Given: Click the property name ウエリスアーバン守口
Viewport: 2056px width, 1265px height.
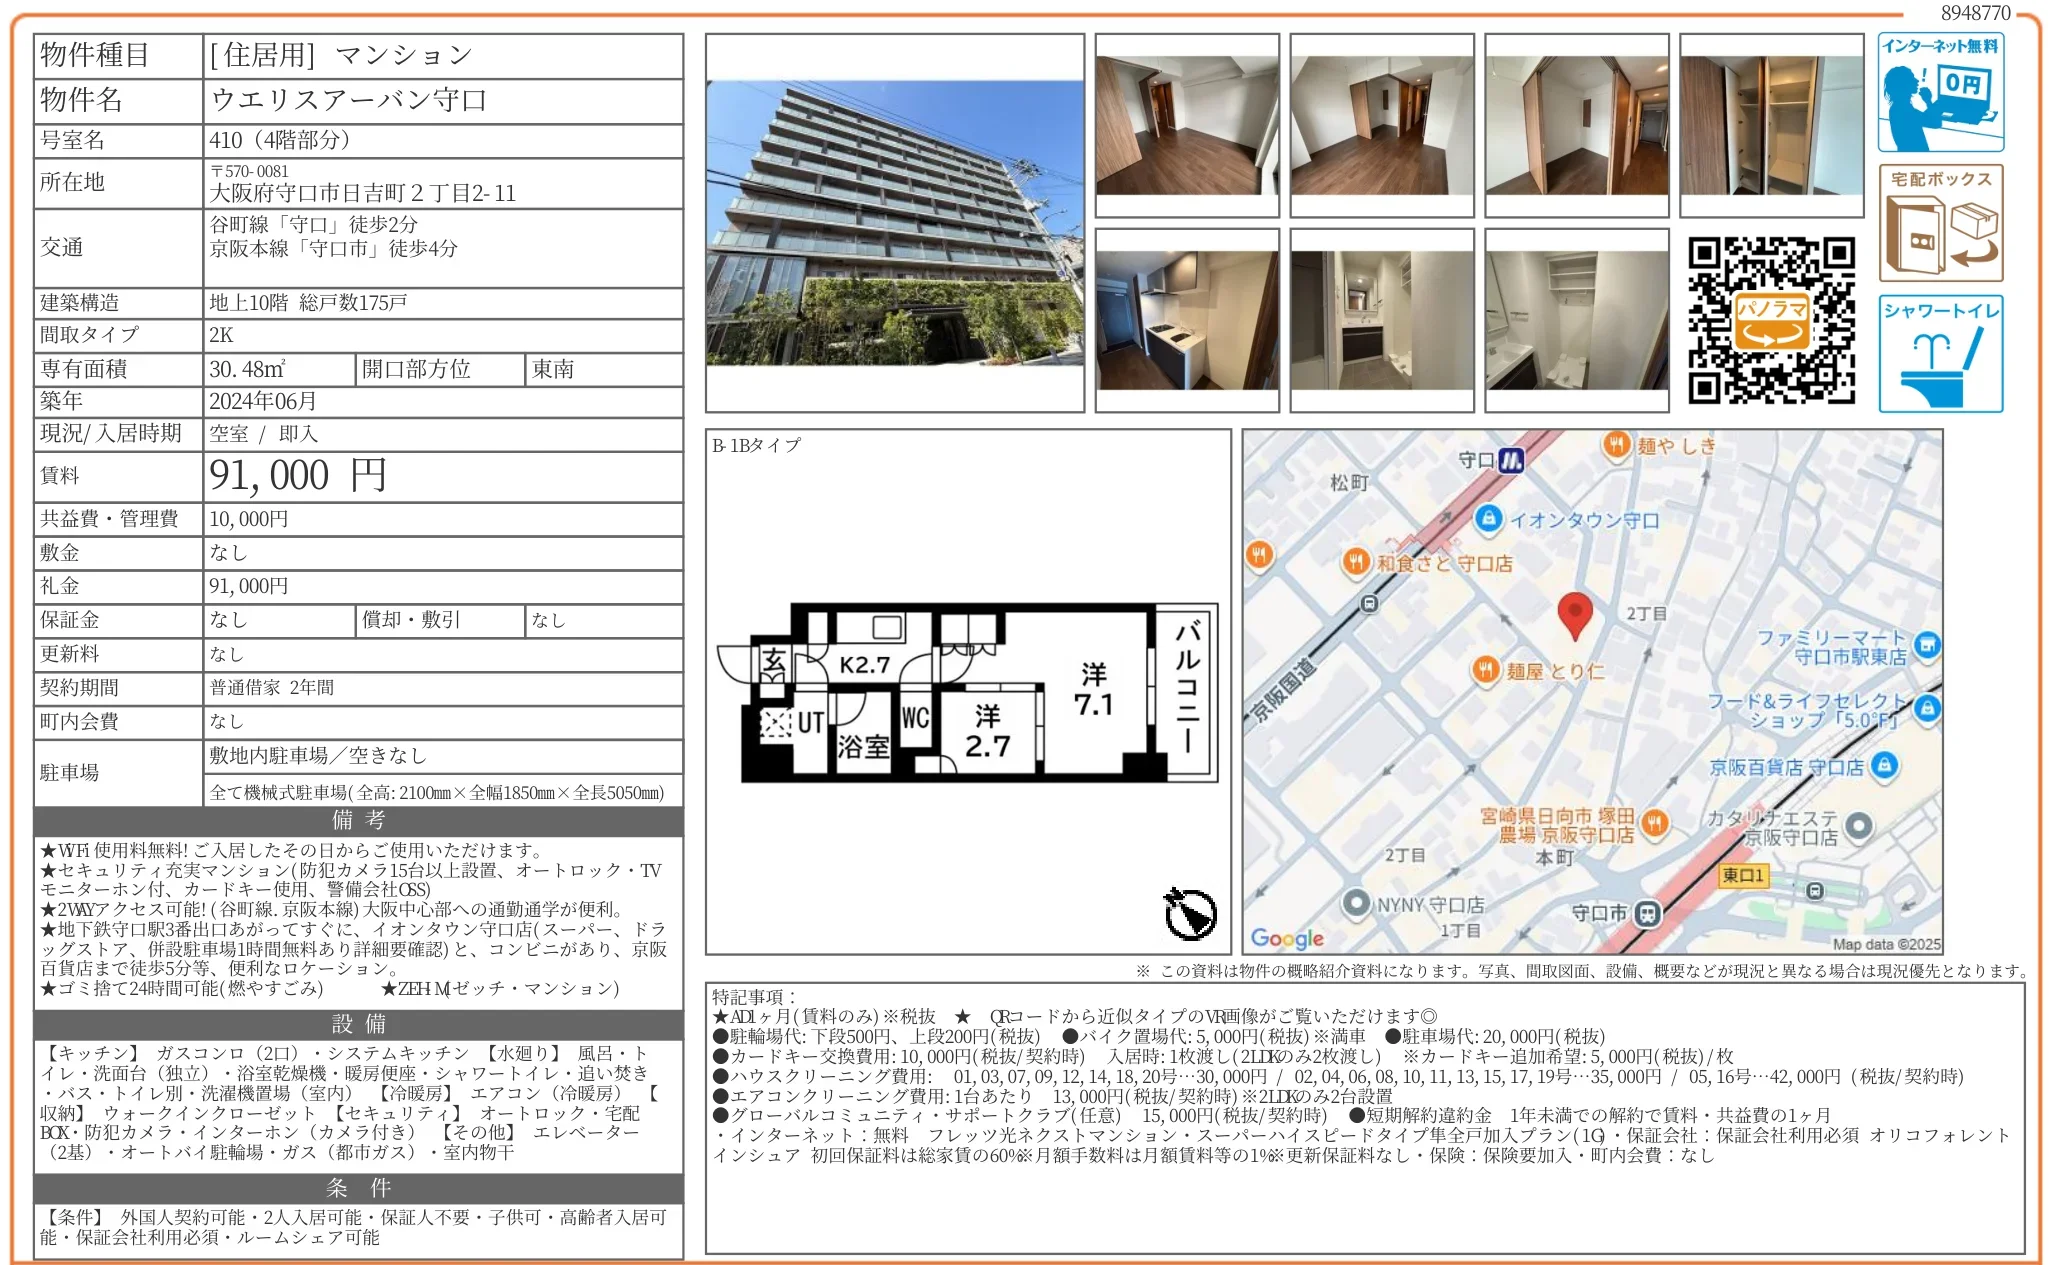Looking at the screenshot, I should pos(348,100).
